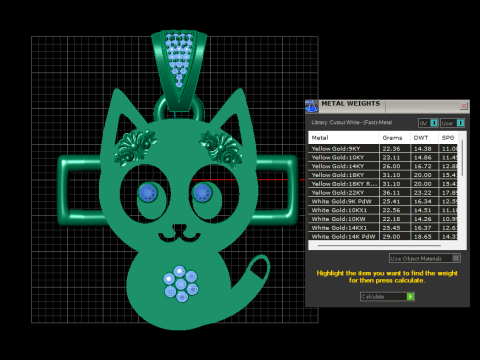Close the Metal Weights panel
Screen dimensions: 480x360
(463, 106)
